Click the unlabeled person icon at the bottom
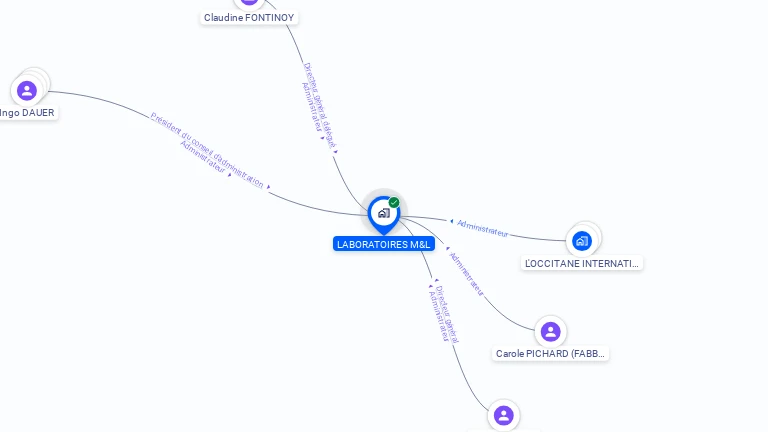The image size is (768, 432). 504,416
